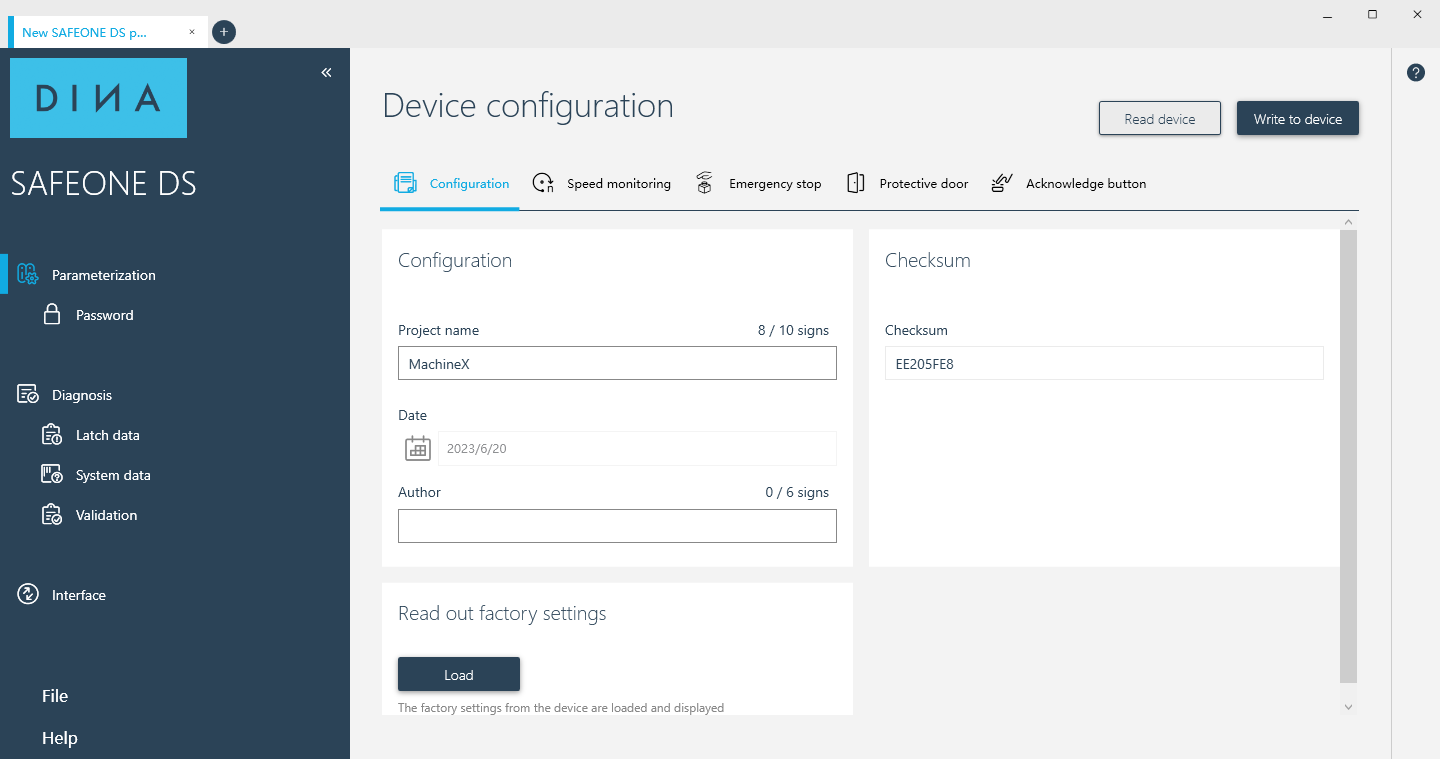
Task: Click the factory settings description text
Action: [561, 707]
